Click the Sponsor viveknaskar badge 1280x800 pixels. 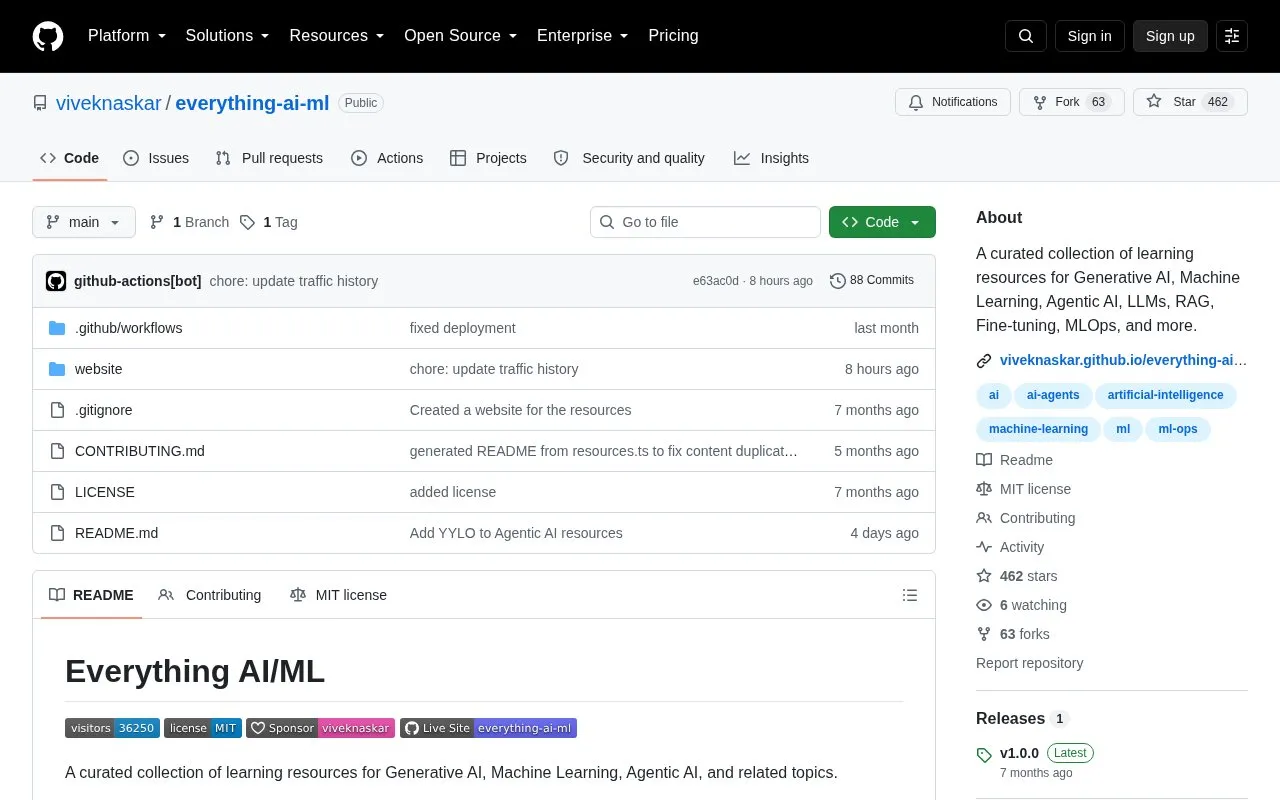pos(320,728)
